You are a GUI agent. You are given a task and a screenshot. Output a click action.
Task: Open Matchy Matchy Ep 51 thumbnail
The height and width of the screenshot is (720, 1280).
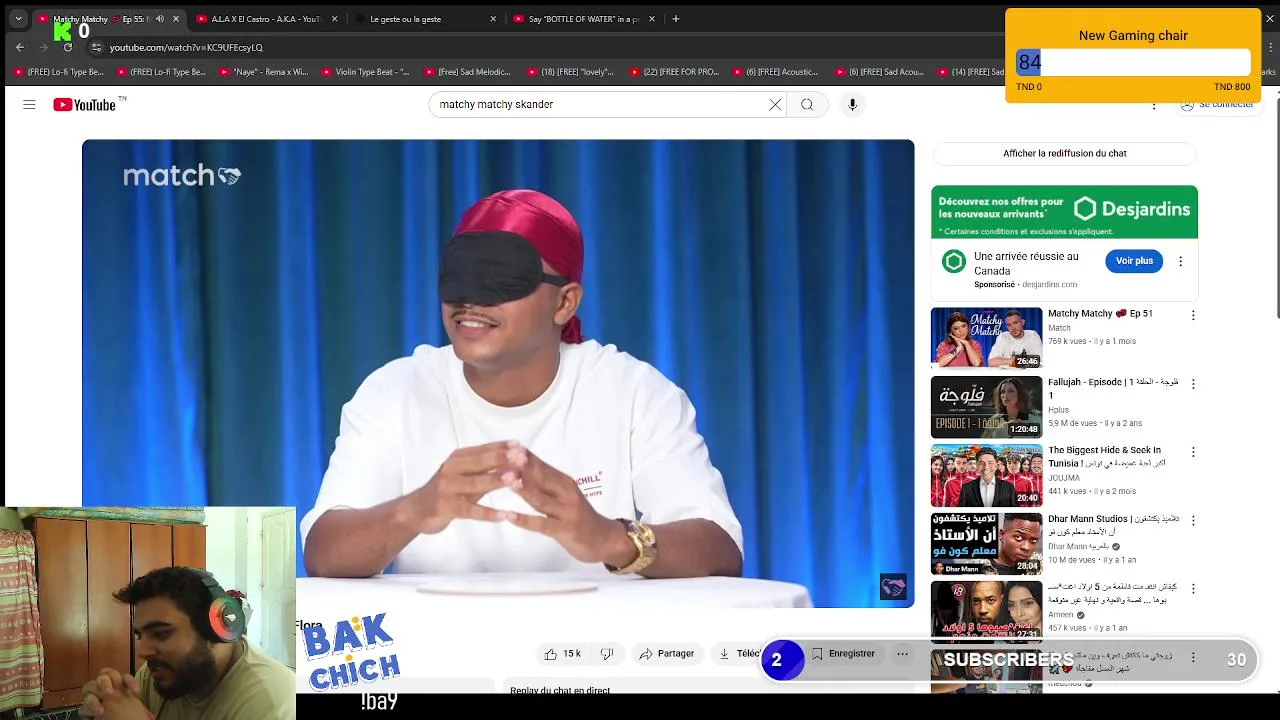pyautogui.click(x=986, y=338)
